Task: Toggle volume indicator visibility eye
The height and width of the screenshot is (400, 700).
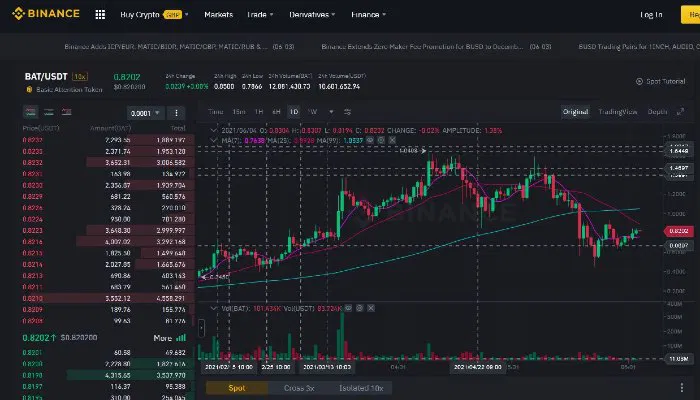Action: [348, 308]
